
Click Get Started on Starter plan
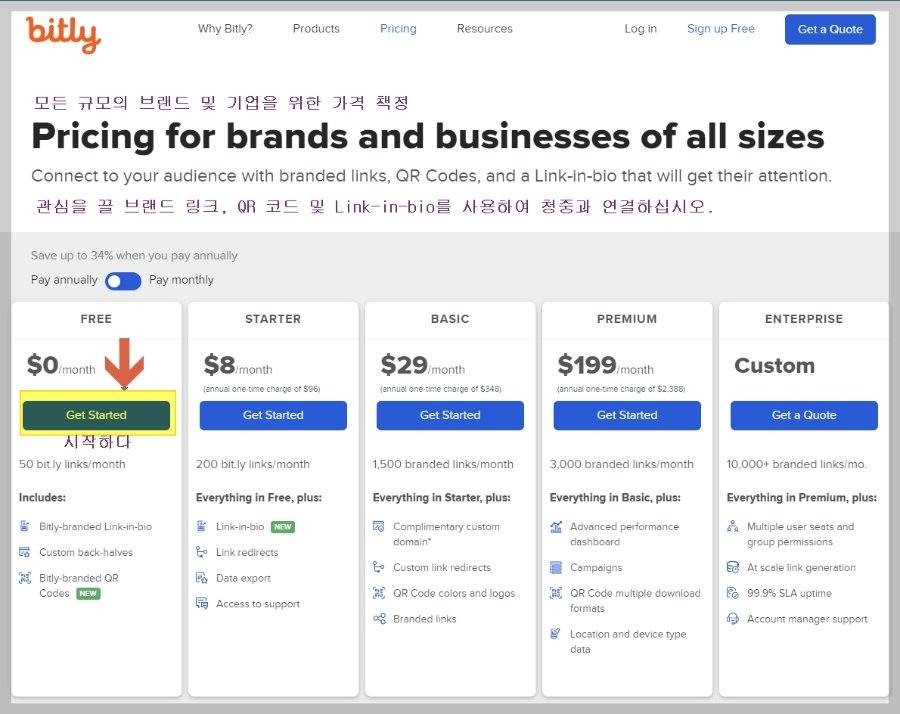click(273, 415)
